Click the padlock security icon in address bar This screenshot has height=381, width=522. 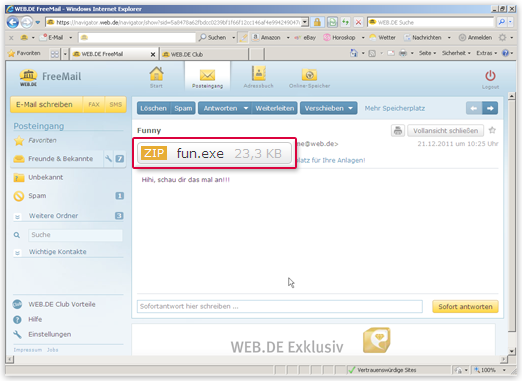(x=317, y=22)
